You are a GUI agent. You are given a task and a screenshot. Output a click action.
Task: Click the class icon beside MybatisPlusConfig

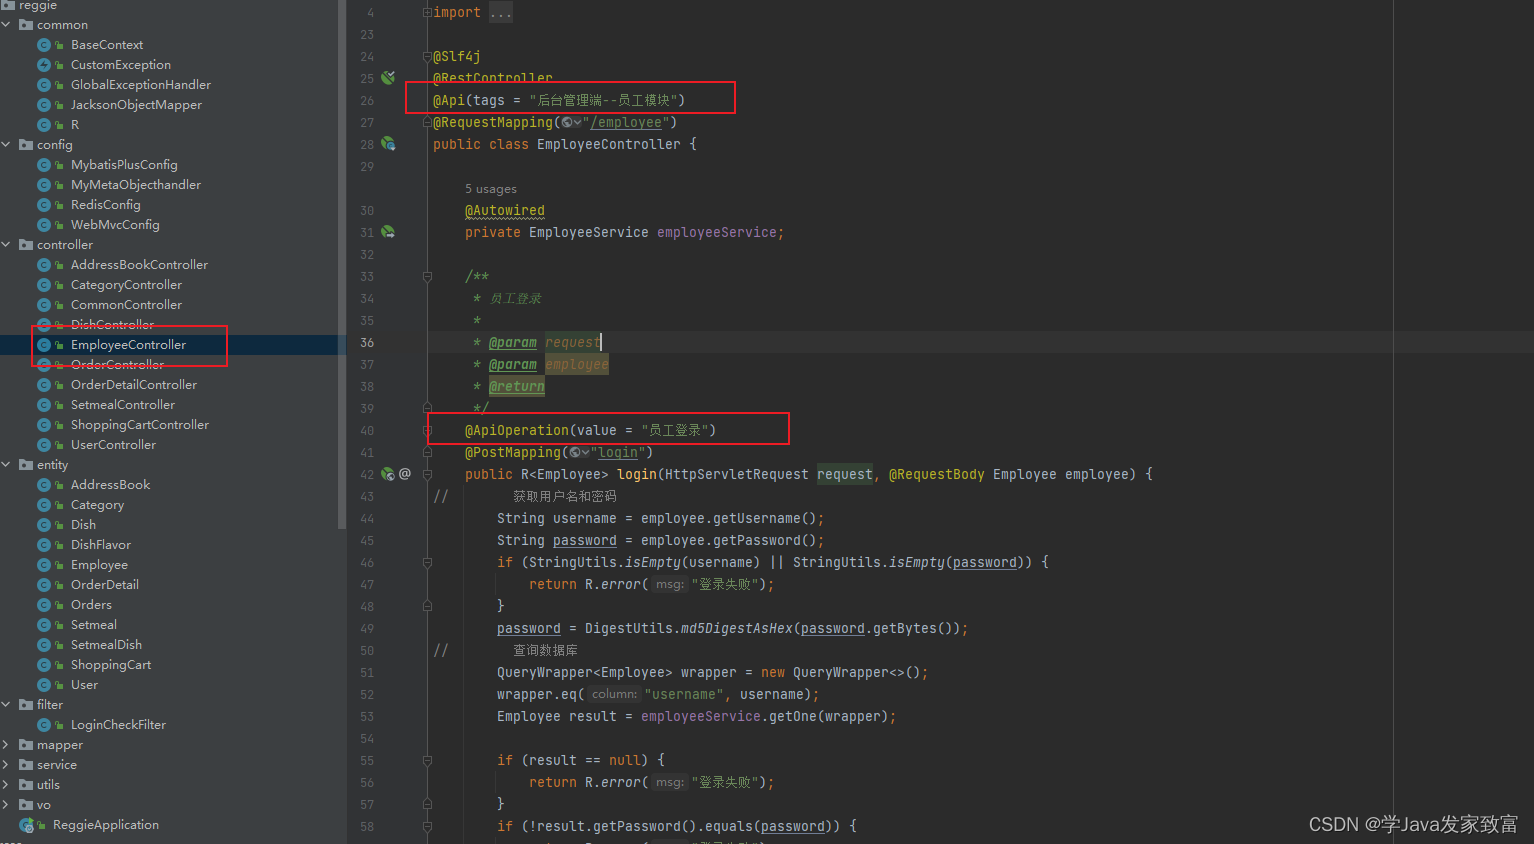[44, 165]
